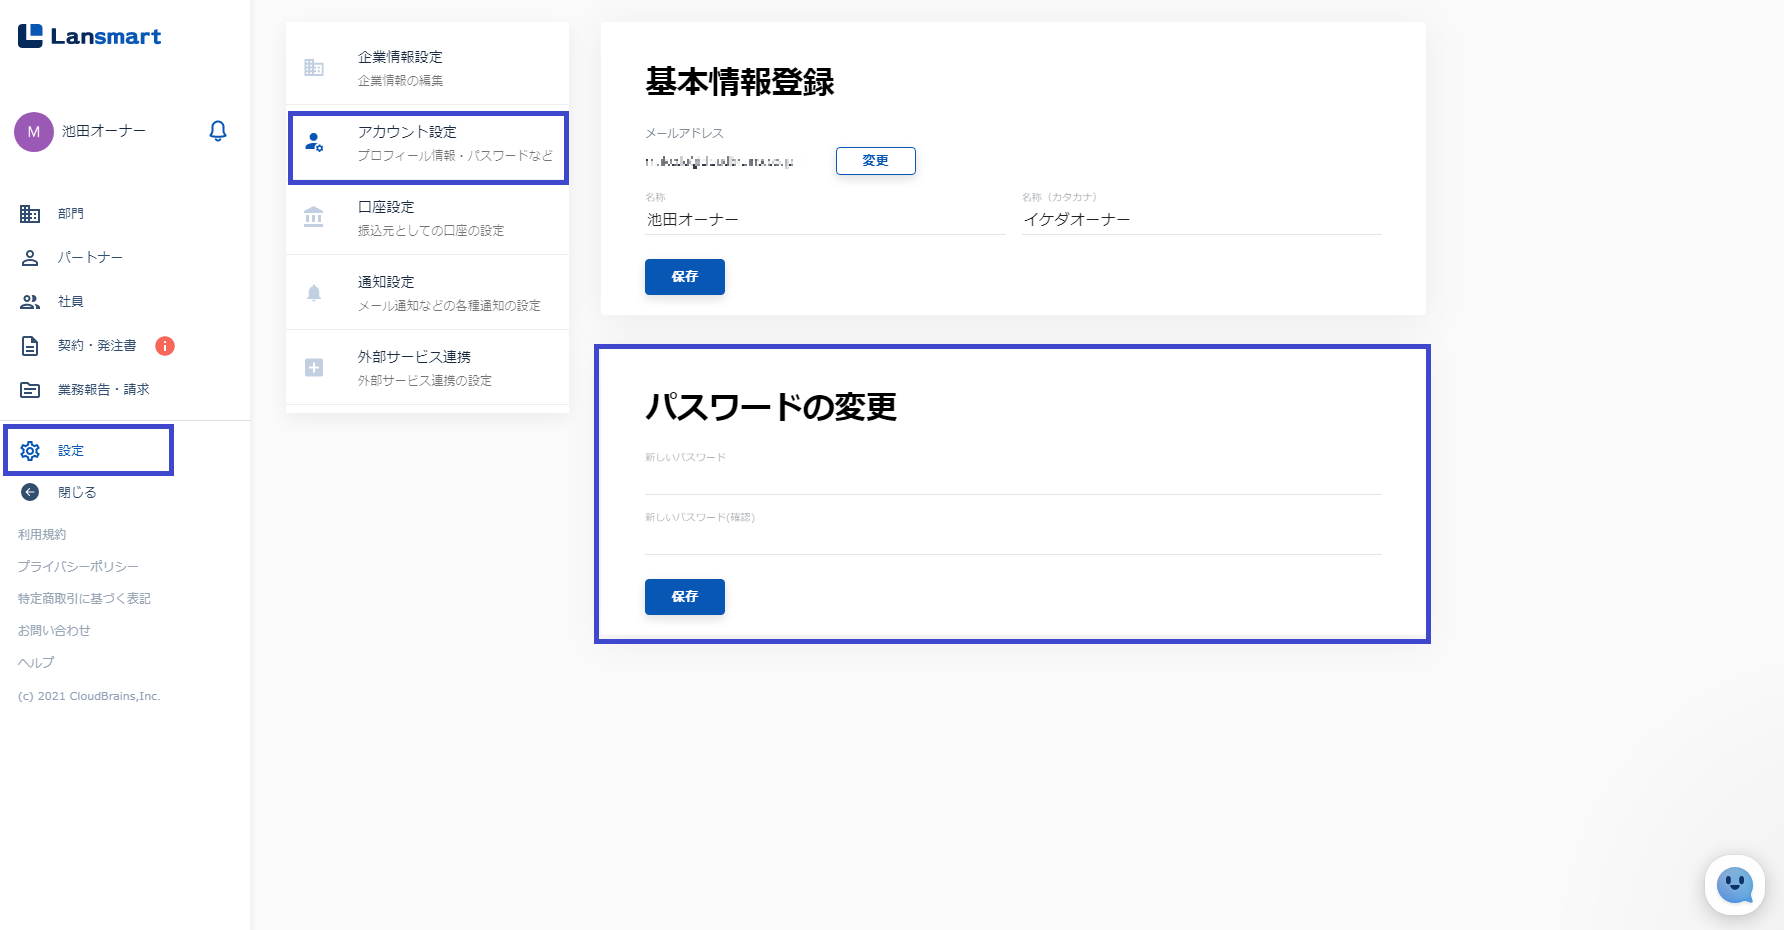Open the chat assistant bubble icon

(x=1734, y=884)
